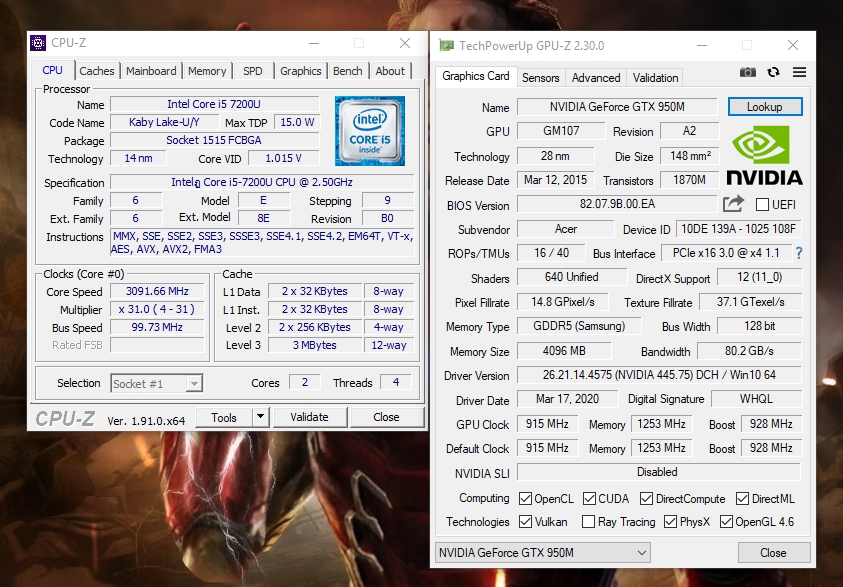This screenshot has height=587, width=843.
Task: Click the CPU-Z Close button
Action: [386, 417]
